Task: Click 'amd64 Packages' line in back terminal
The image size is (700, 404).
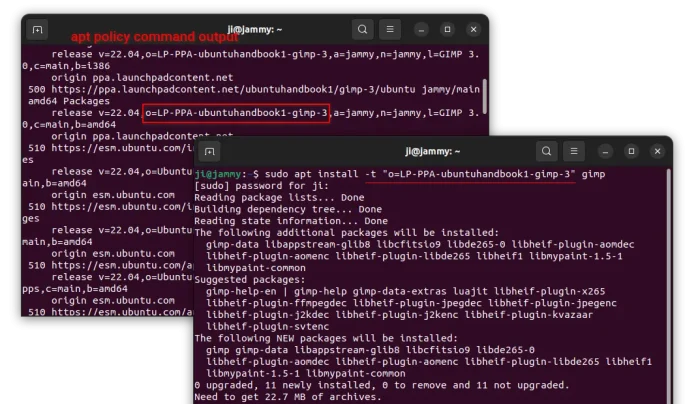Action: 69,101
